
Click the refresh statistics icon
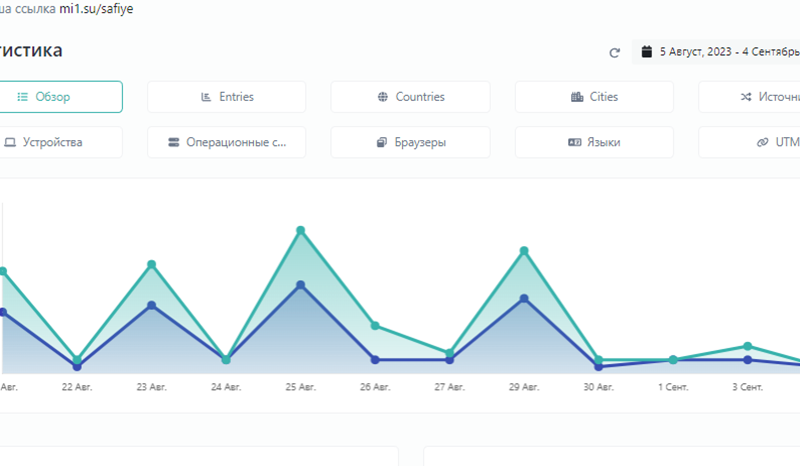[614, 52]
